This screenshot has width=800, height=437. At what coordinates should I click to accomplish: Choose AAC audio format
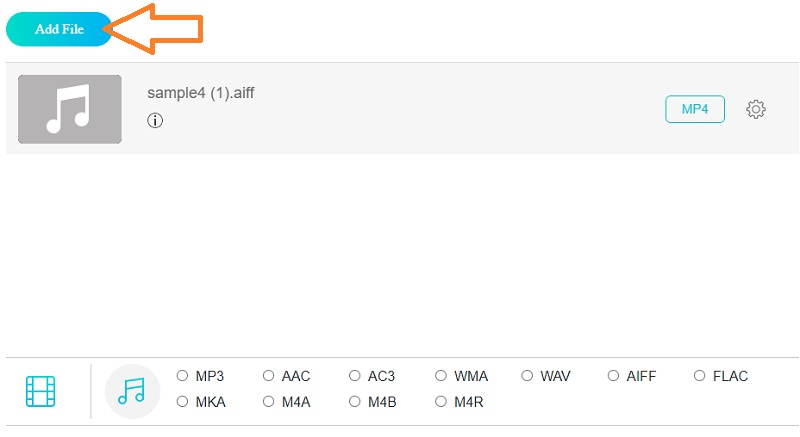pos(268,377)
